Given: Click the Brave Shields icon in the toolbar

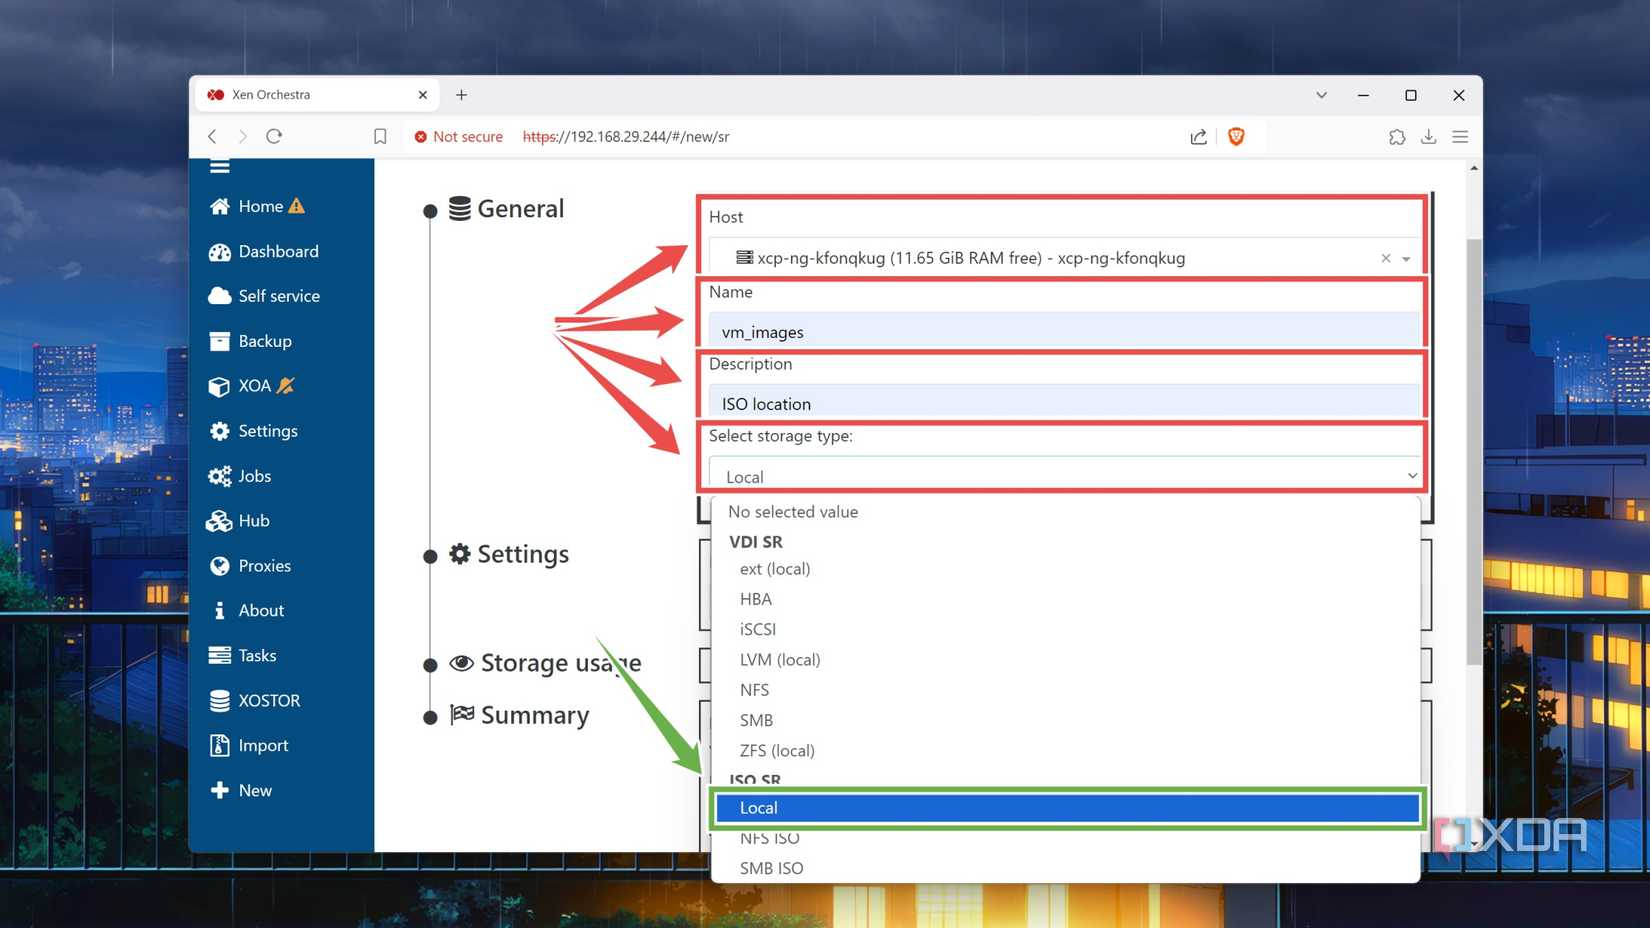Looking at the screenshot, I should (x=1237, y=136).
